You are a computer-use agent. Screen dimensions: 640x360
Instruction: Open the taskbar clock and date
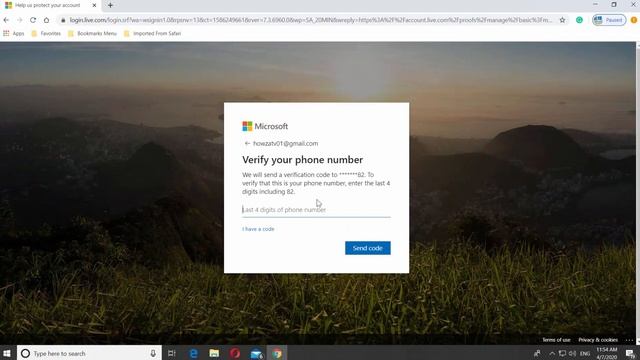[x=607, y=353]
